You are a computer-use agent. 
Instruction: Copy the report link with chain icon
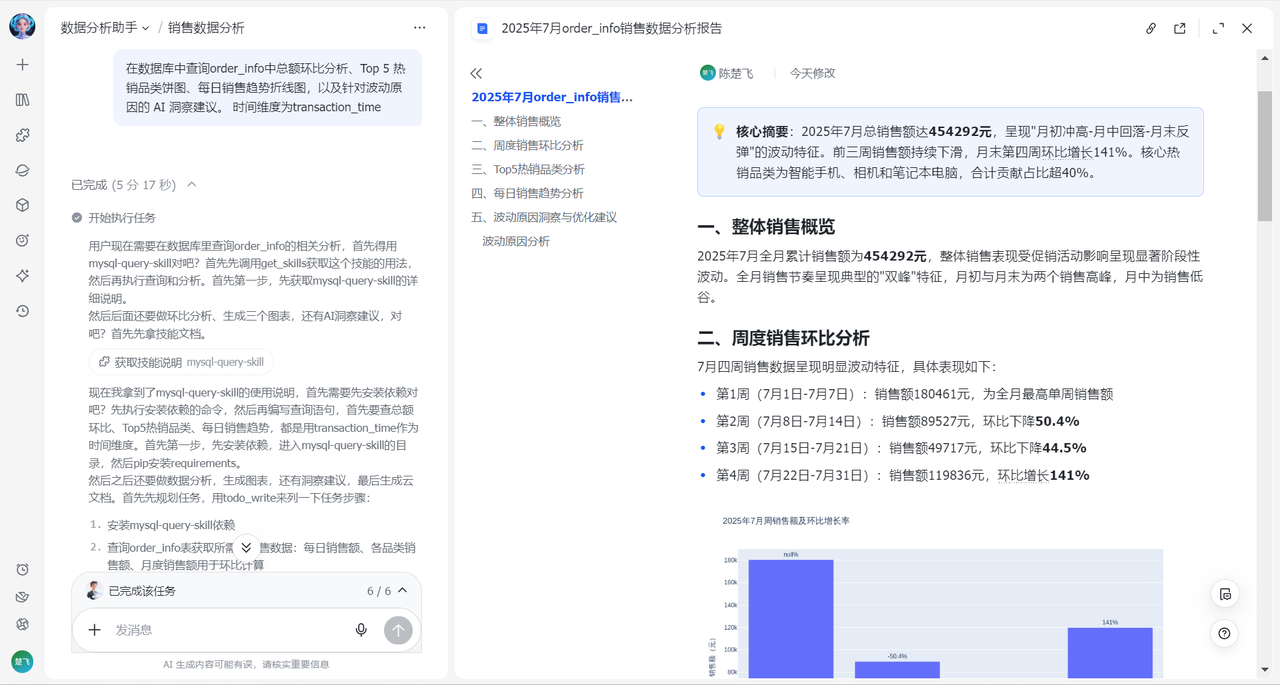[x=1151, y=29]
